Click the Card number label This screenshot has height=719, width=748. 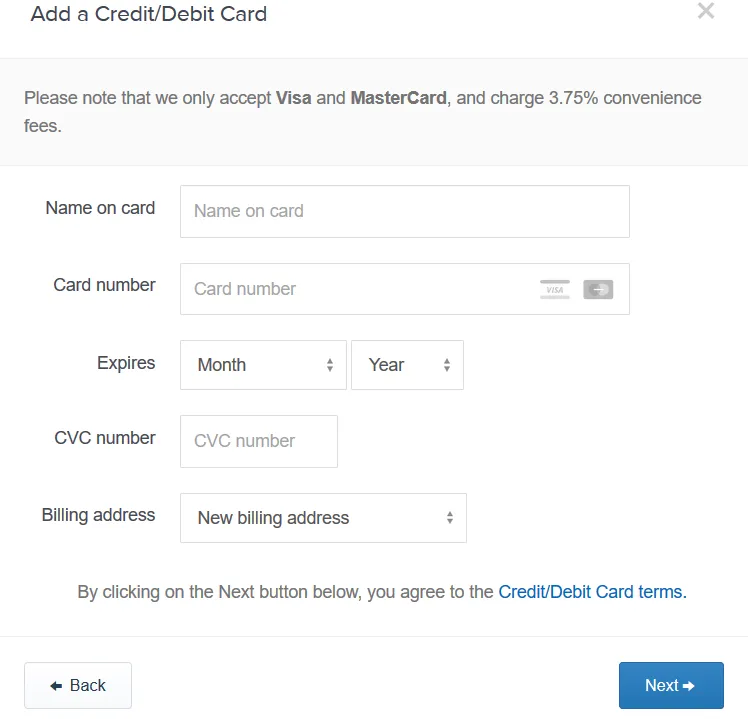[104, 285]
